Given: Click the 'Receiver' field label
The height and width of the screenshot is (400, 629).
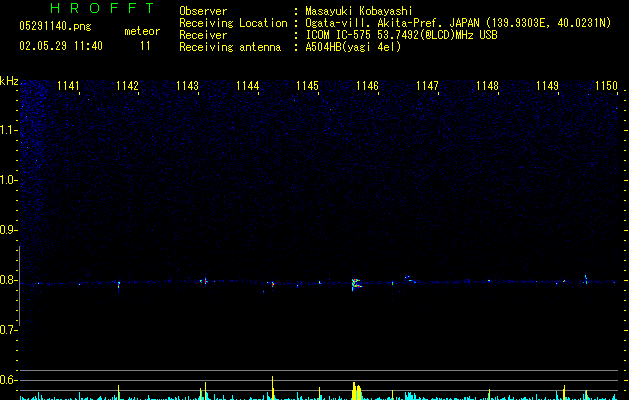Looking at the screenshot, I should click(203, 35).
